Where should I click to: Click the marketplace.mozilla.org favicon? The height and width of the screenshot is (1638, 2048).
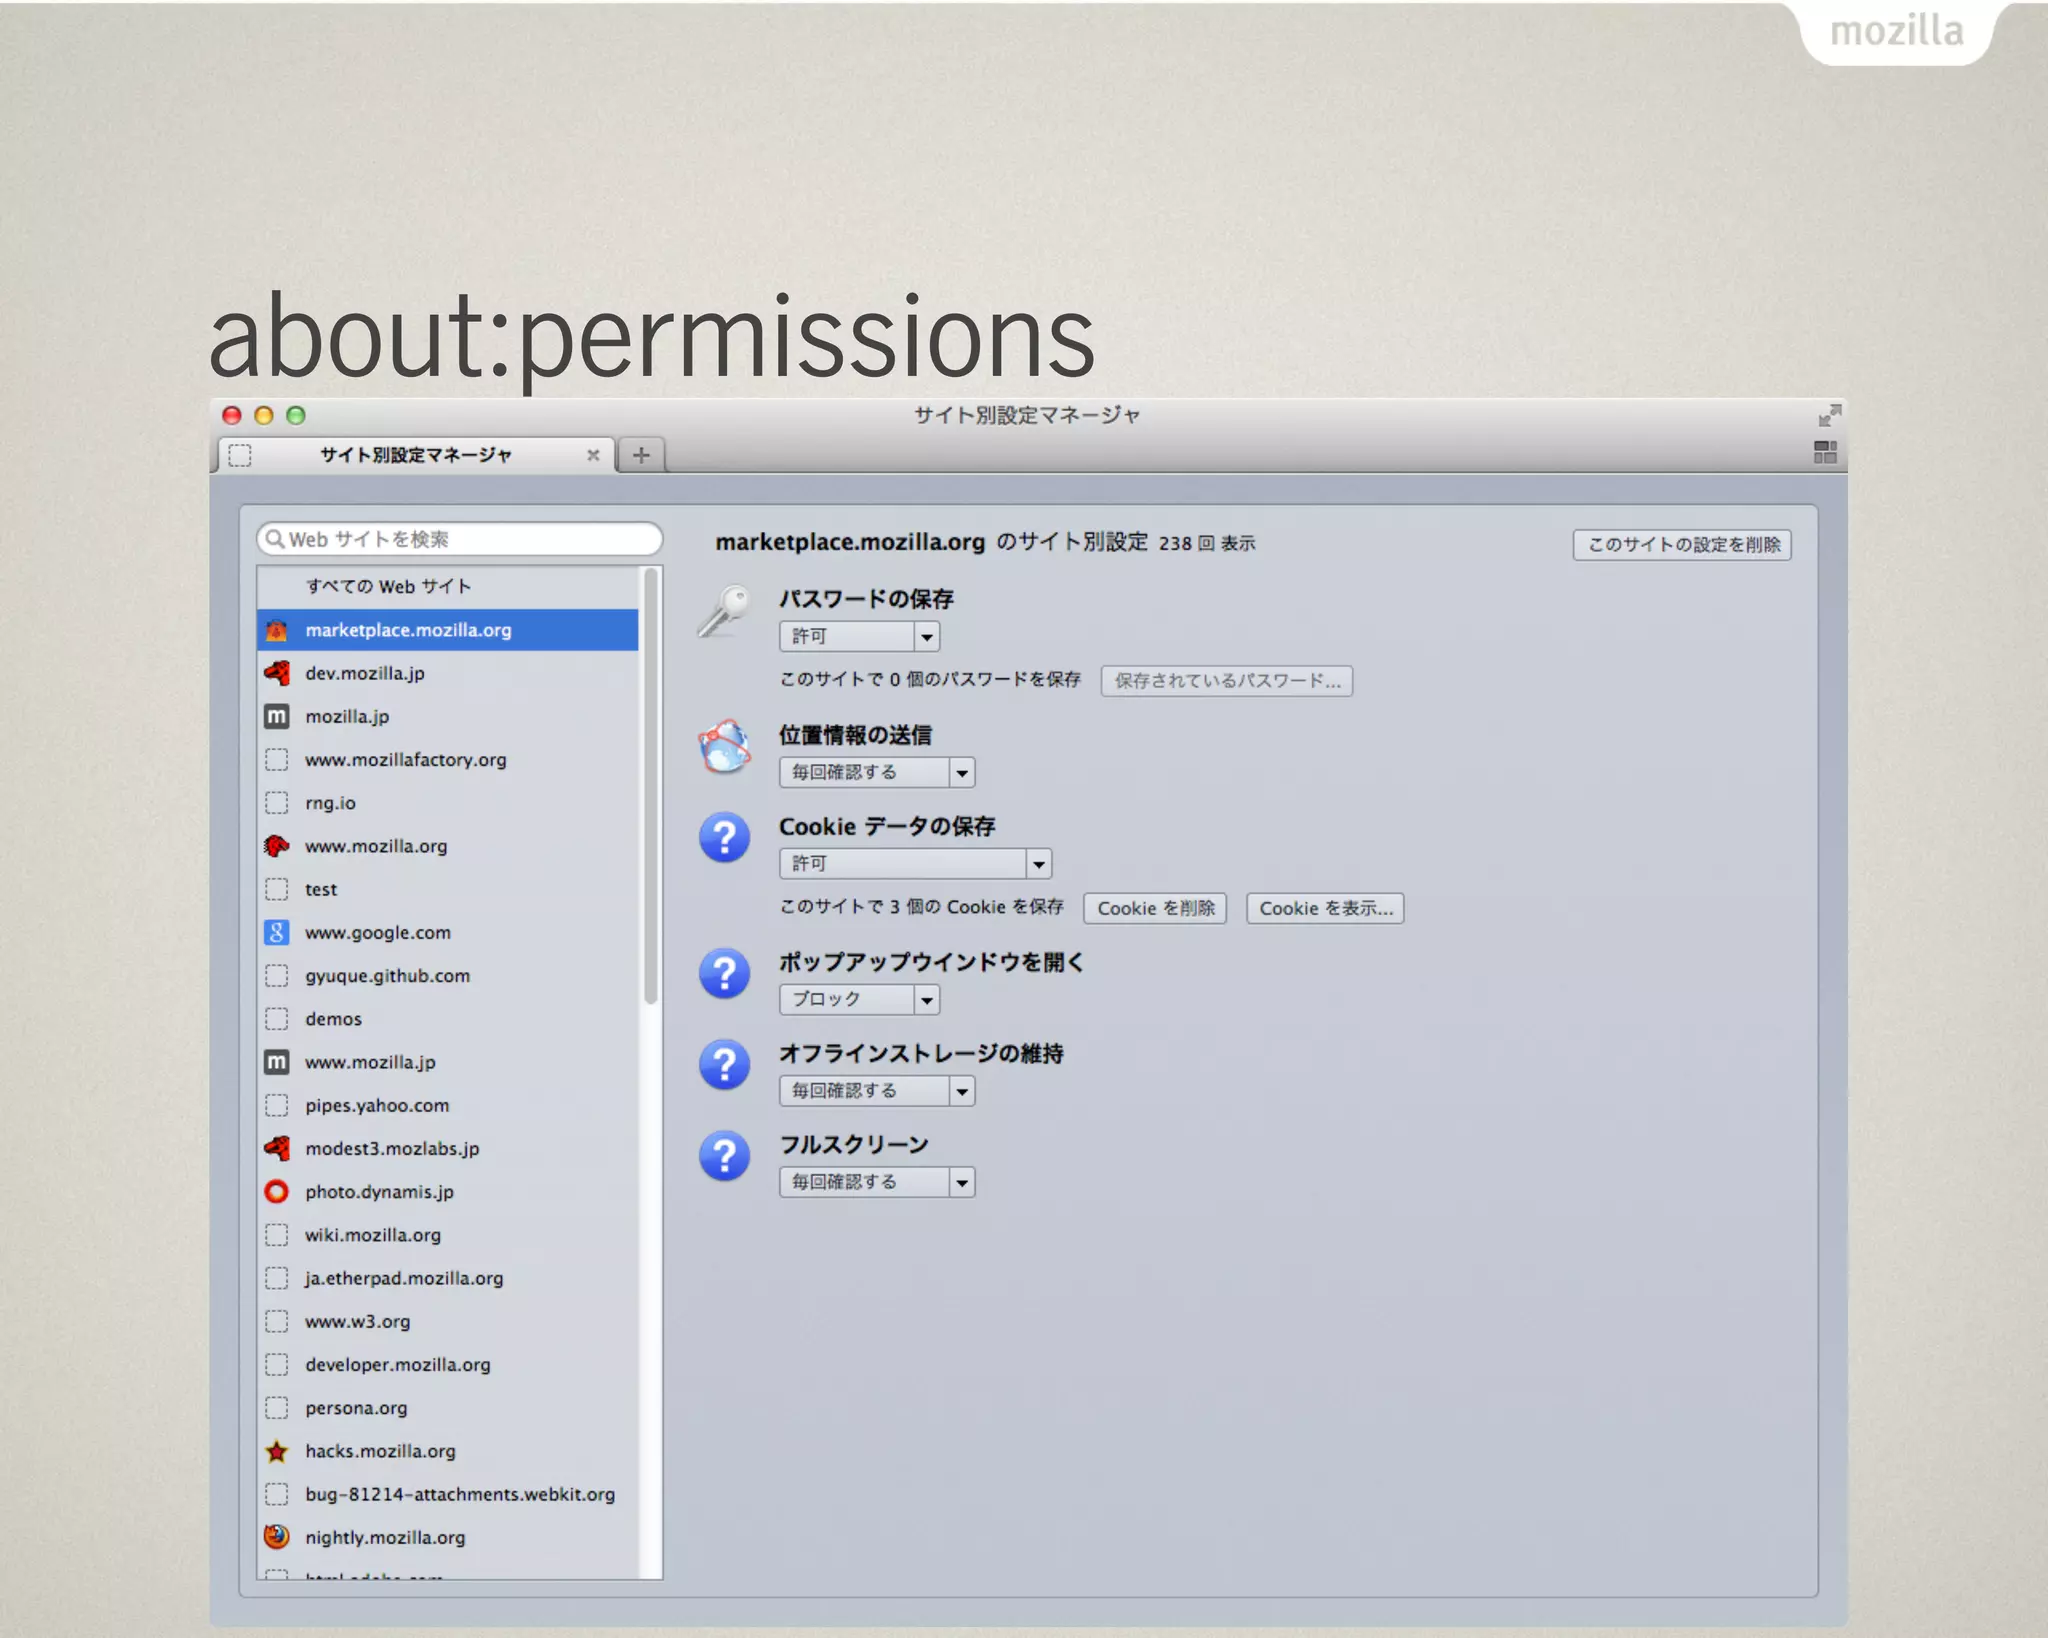[x=277, y=630]
